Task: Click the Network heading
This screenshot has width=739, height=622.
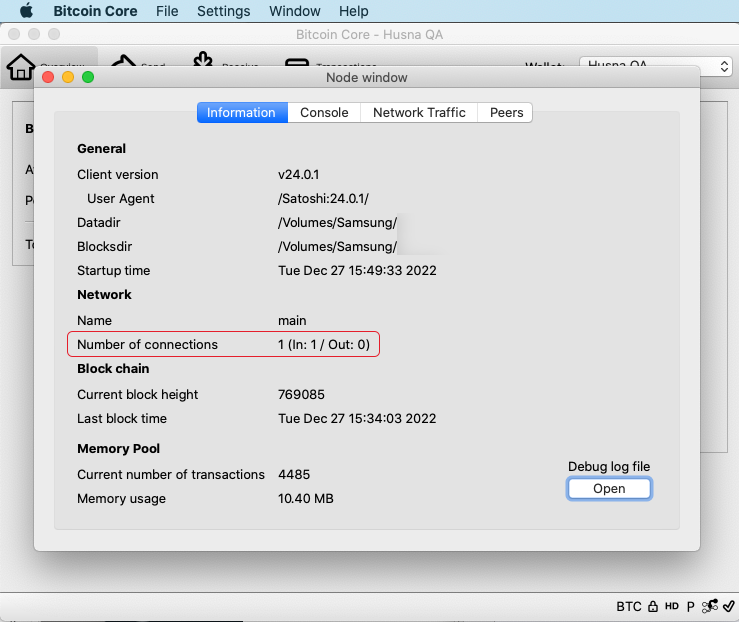Action: point(104,295)
